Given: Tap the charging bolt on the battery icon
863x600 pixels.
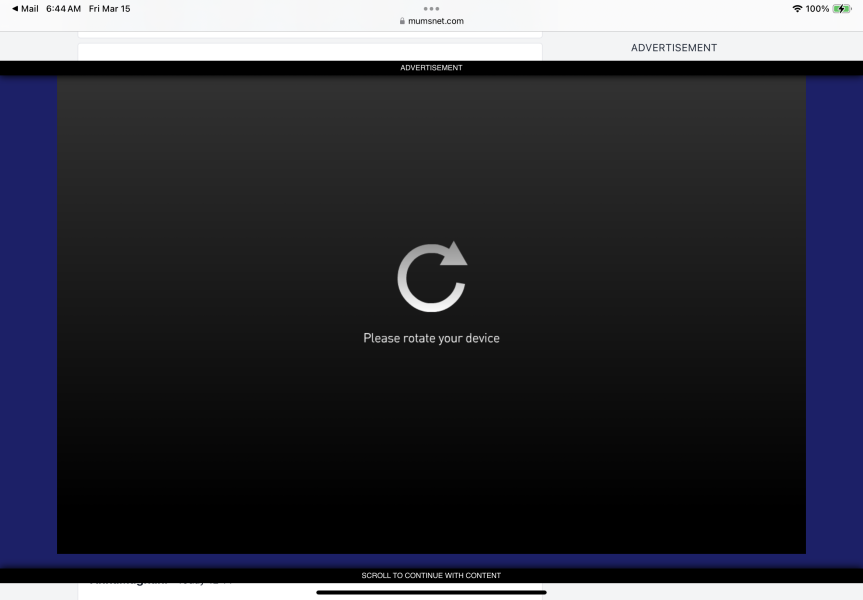Looking at the screenshot, I should point(839,8).
